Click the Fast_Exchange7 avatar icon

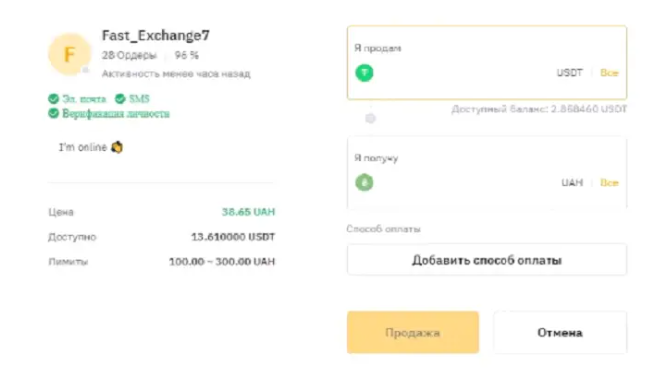(x=69, y=55)
